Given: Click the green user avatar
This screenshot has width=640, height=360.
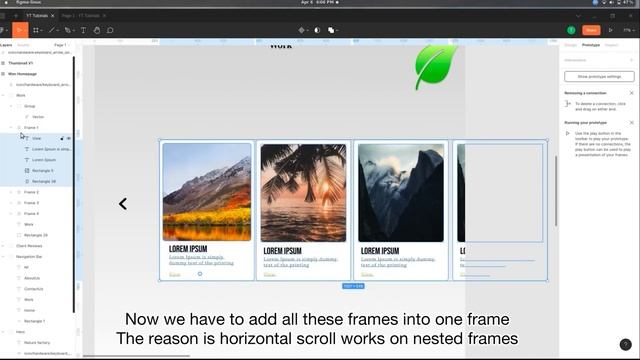Looking at the screenshot, I should pyautogui.click(x=571, y=30).
